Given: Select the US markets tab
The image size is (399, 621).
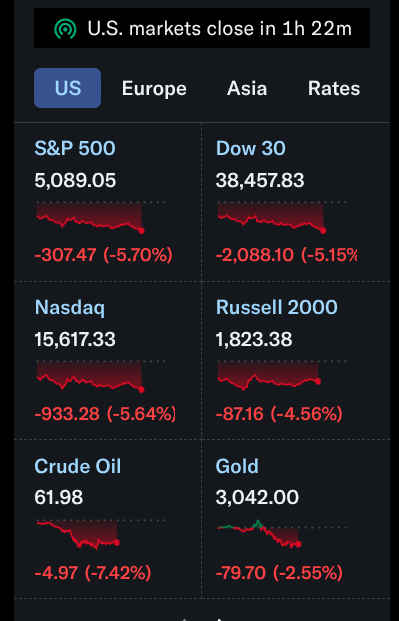Looking at the screenshot, I should 67,88.
